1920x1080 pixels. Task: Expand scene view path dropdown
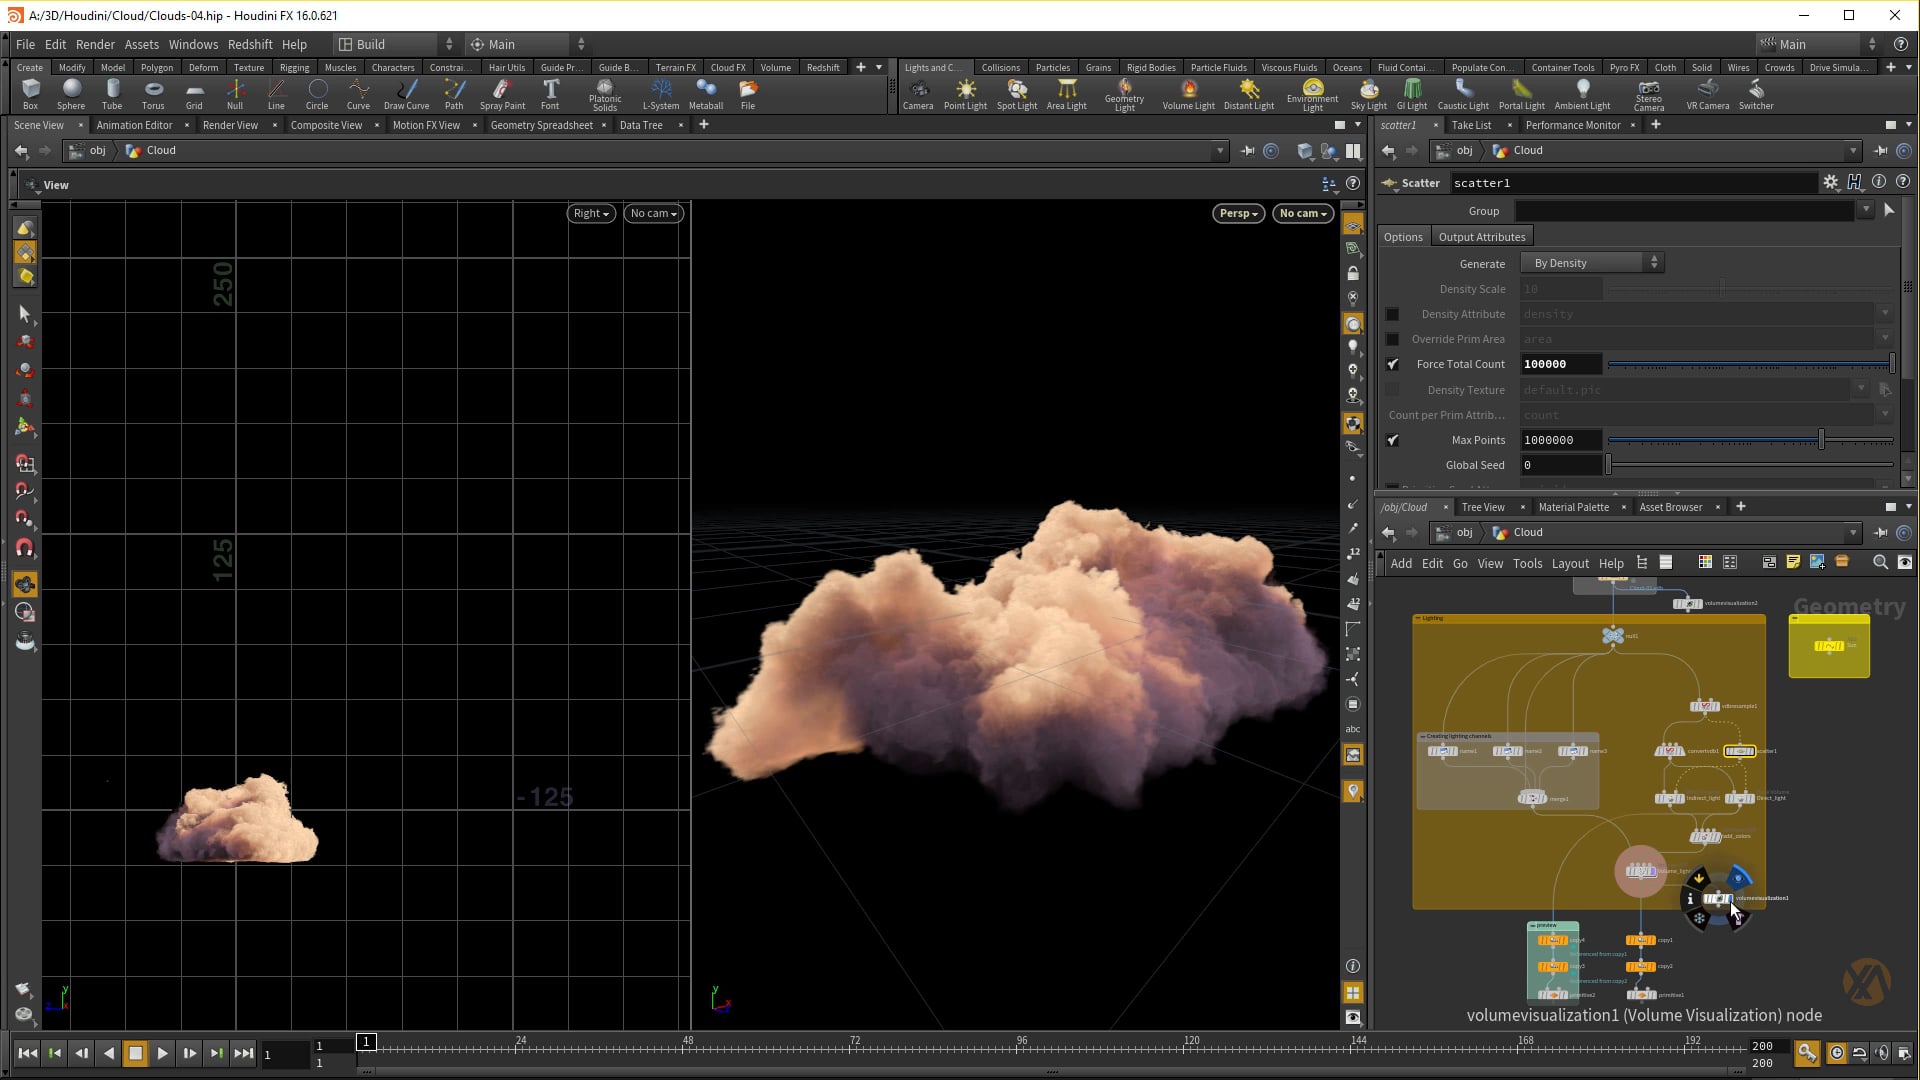[x=1219, y=151]
